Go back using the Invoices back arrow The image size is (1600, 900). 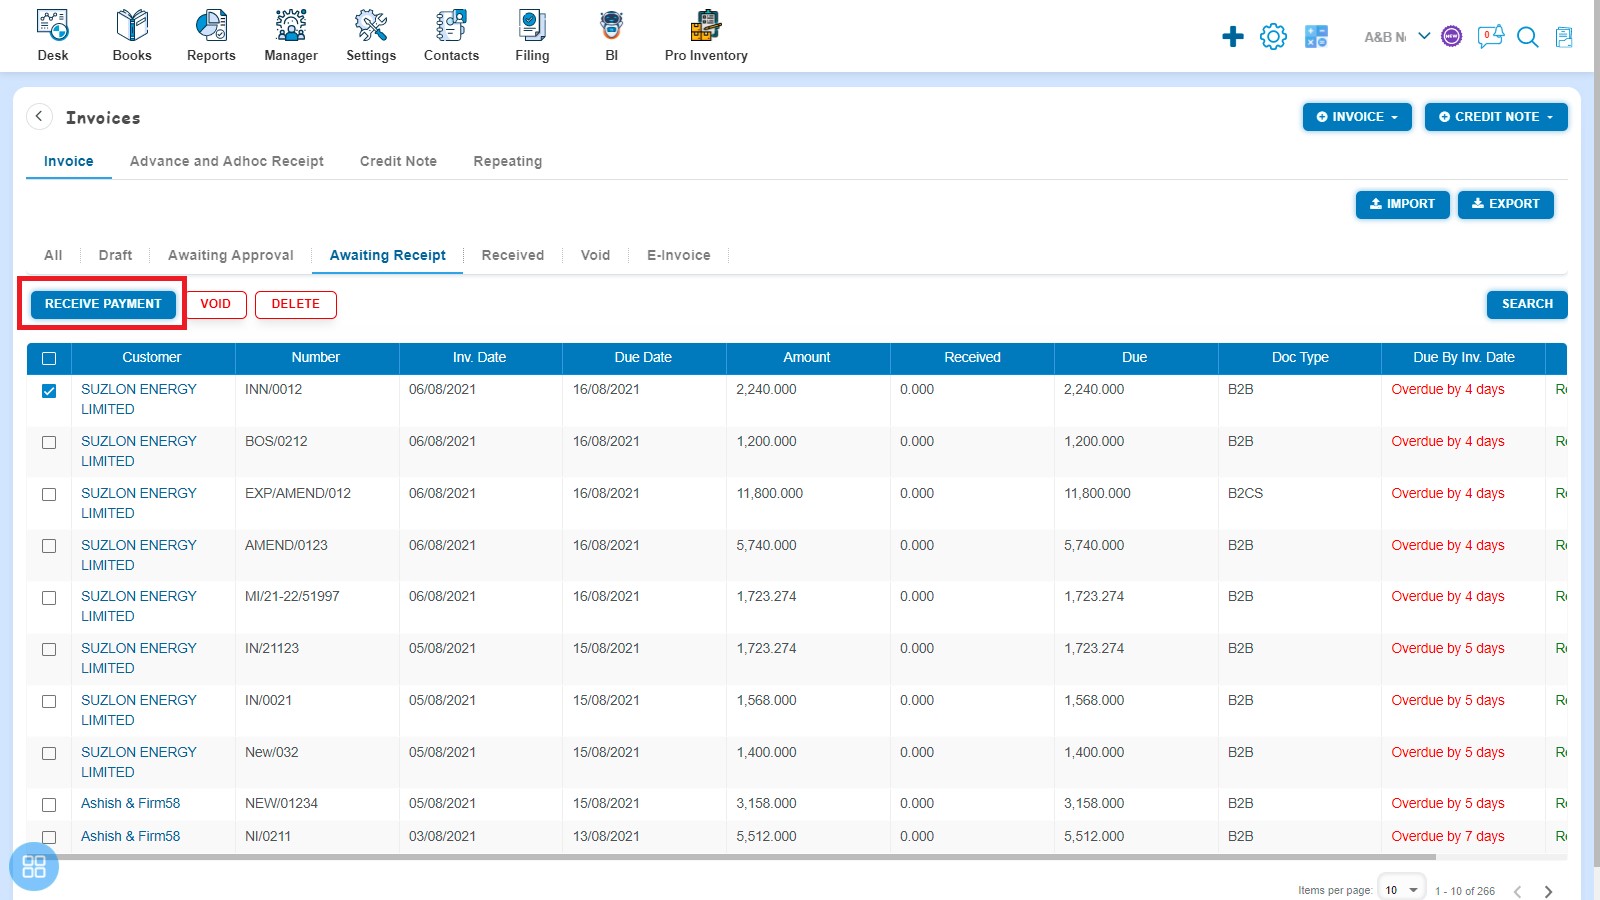(x=39, y=116)
